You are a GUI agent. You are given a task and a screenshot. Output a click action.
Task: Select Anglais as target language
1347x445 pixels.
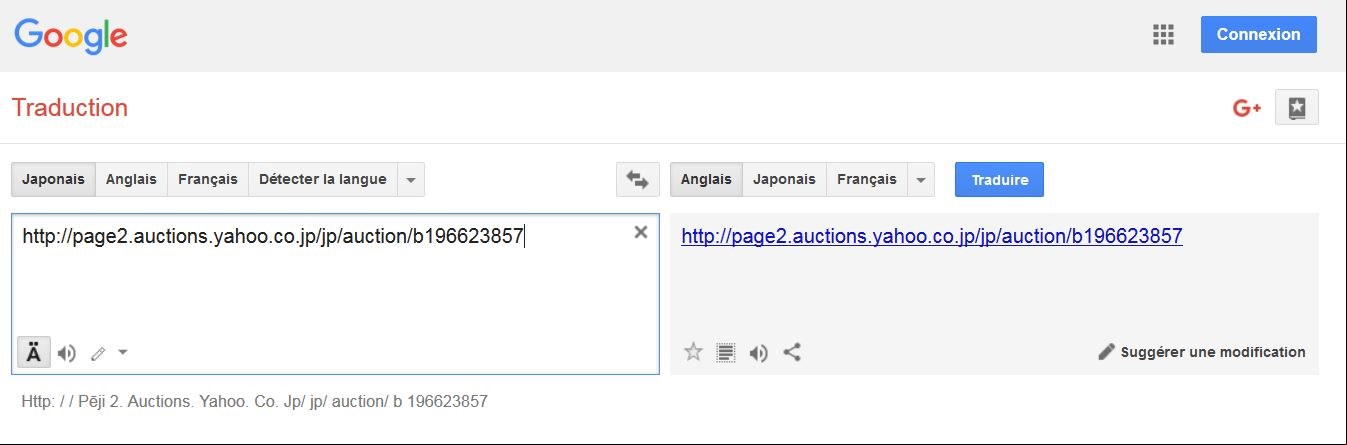click(x=706, y=180)
